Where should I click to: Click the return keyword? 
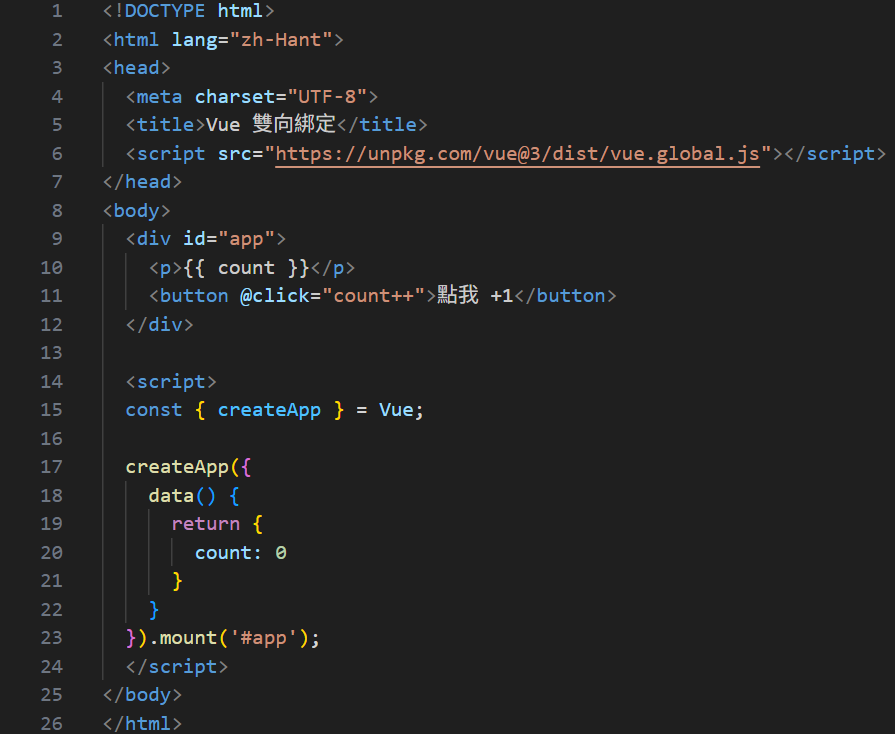coord(205,524)
